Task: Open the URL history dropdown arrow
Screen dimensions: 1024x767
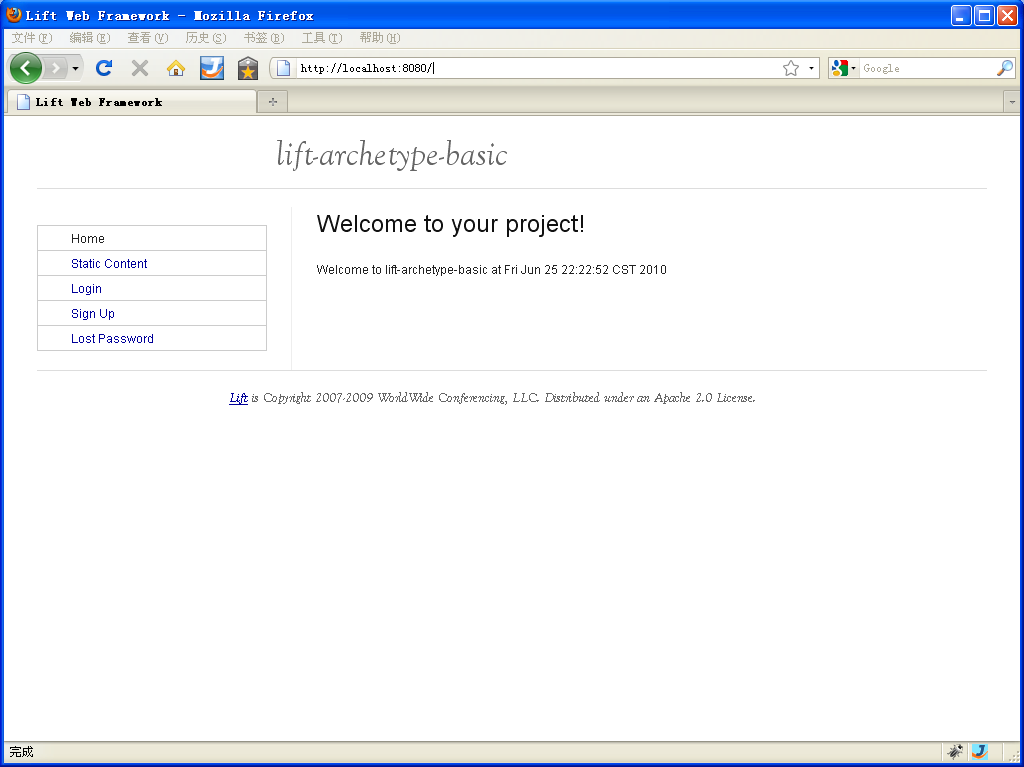Action: click(811, 68)
